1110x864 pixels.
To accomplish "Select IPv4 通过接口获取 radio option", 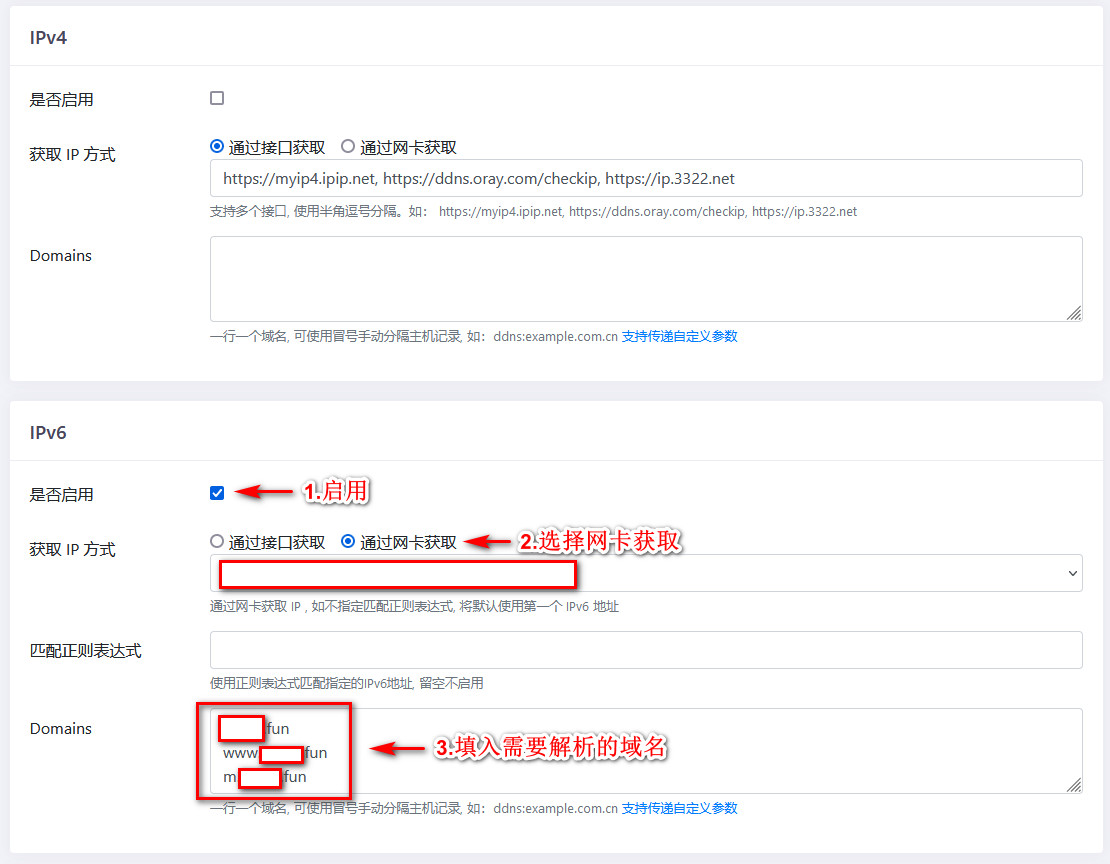I will [x=217, y=146].
